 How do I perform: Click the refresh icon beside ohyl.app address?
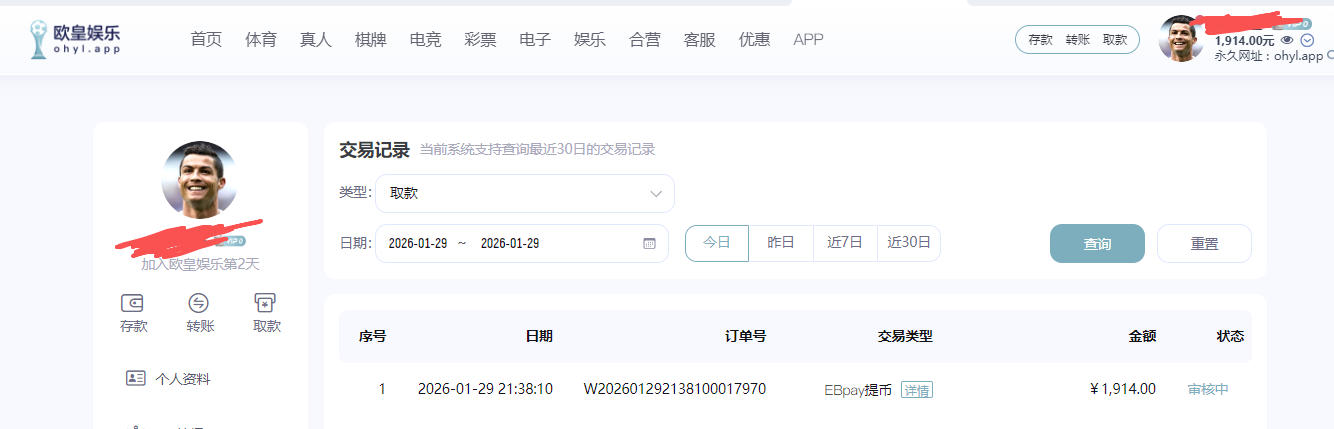(1328, 56)
